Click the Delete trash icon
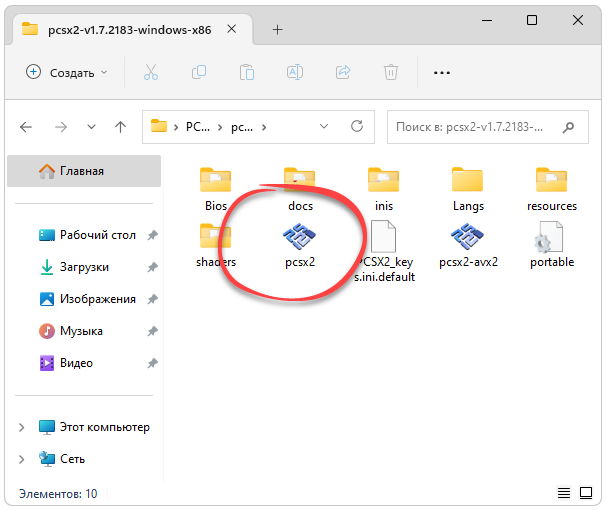 pyautogui.click(x=391, y=72)
